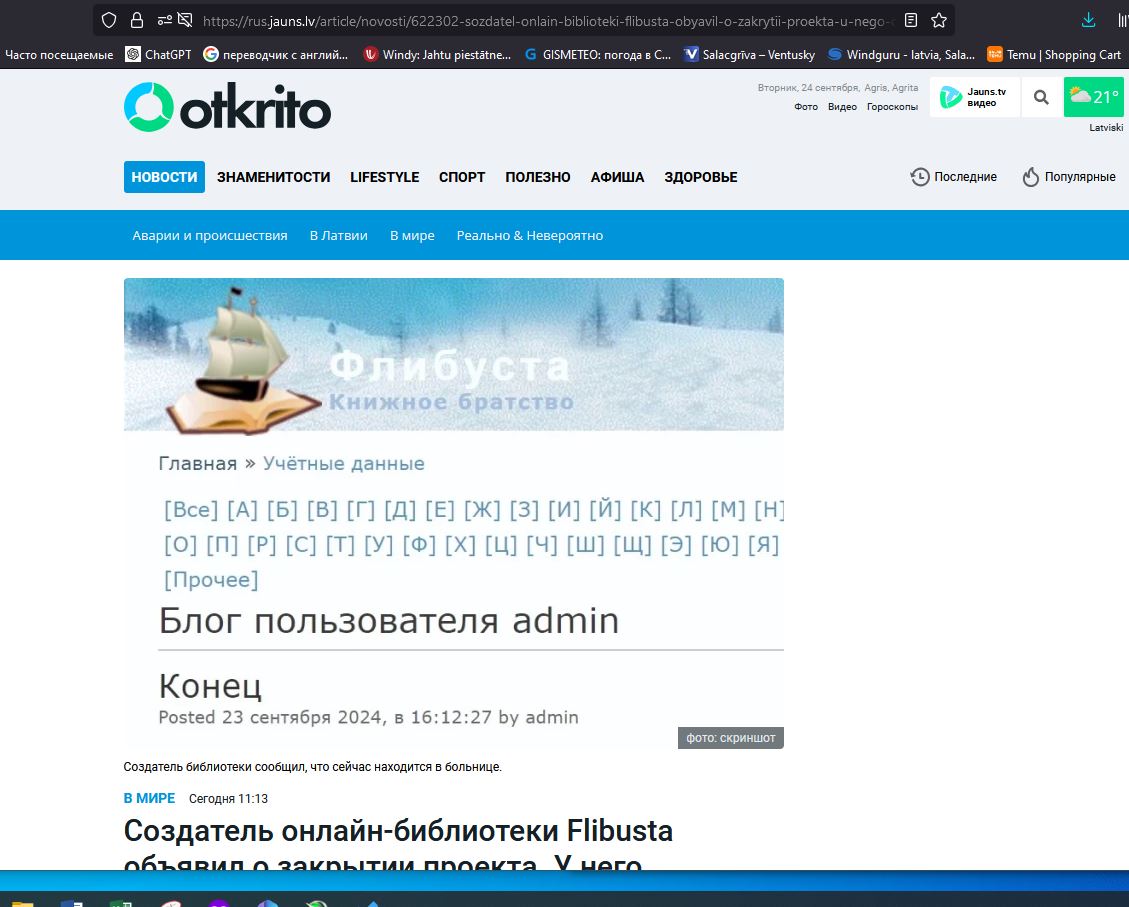
Task: Select the ЗНАМЕНИТОСТИ menu item
Action: pos(274,177)
